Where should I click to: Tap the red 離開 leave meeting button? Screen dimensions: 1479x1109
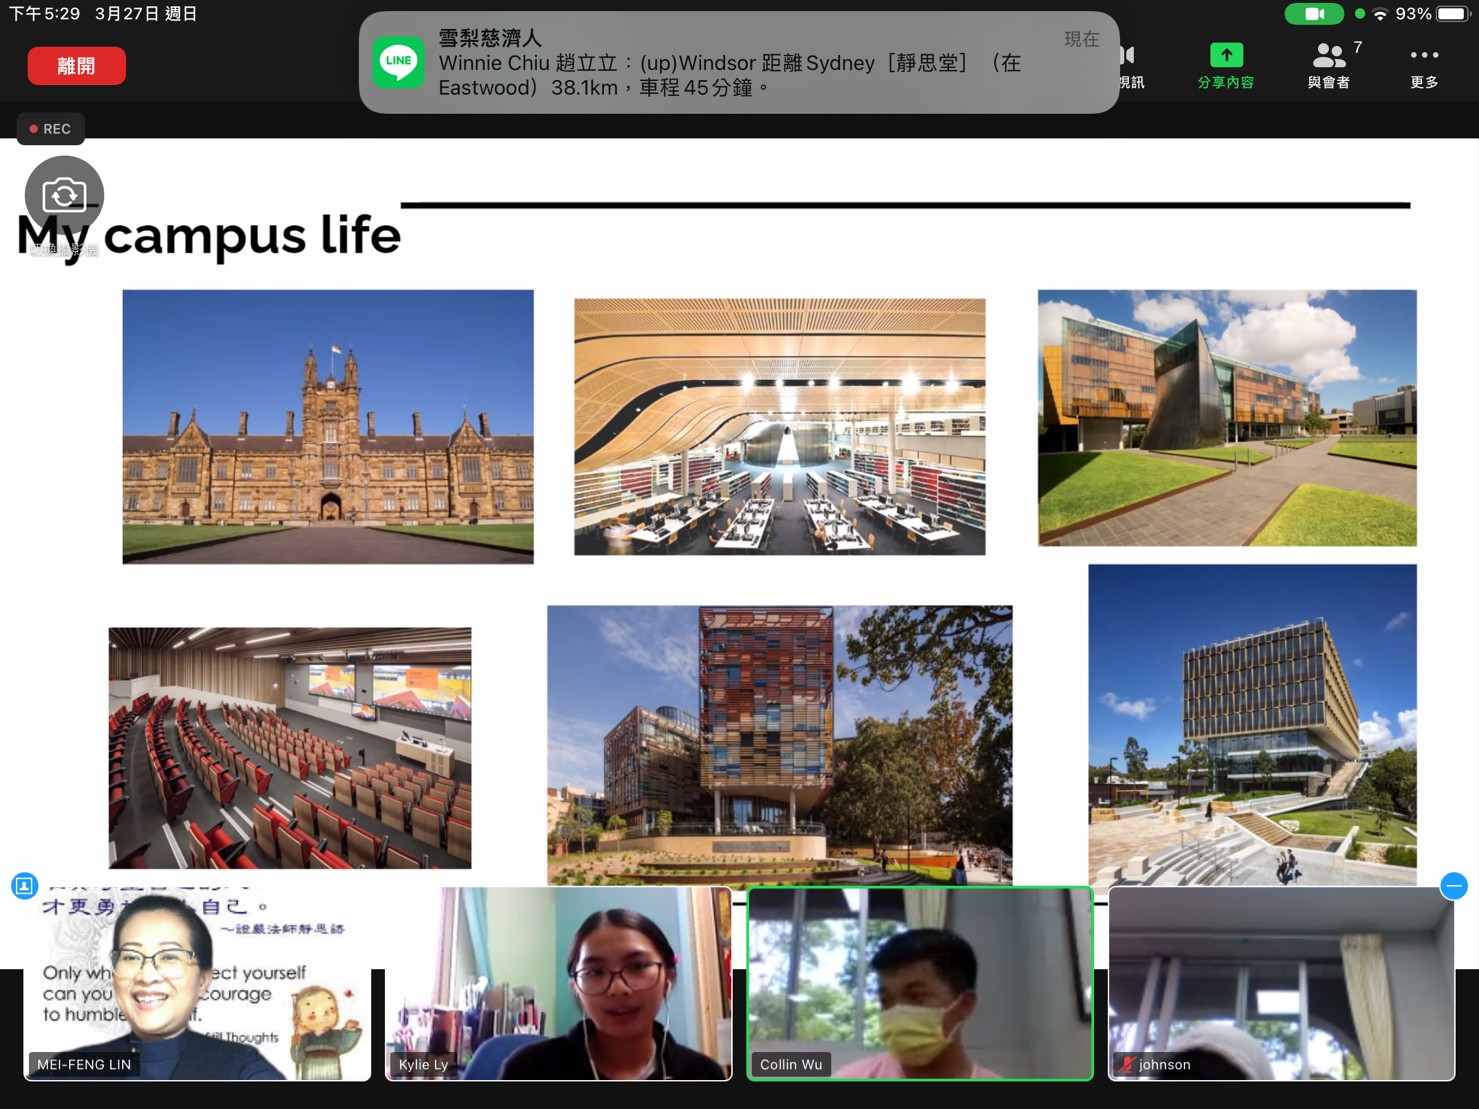click(x=76, y=66)
